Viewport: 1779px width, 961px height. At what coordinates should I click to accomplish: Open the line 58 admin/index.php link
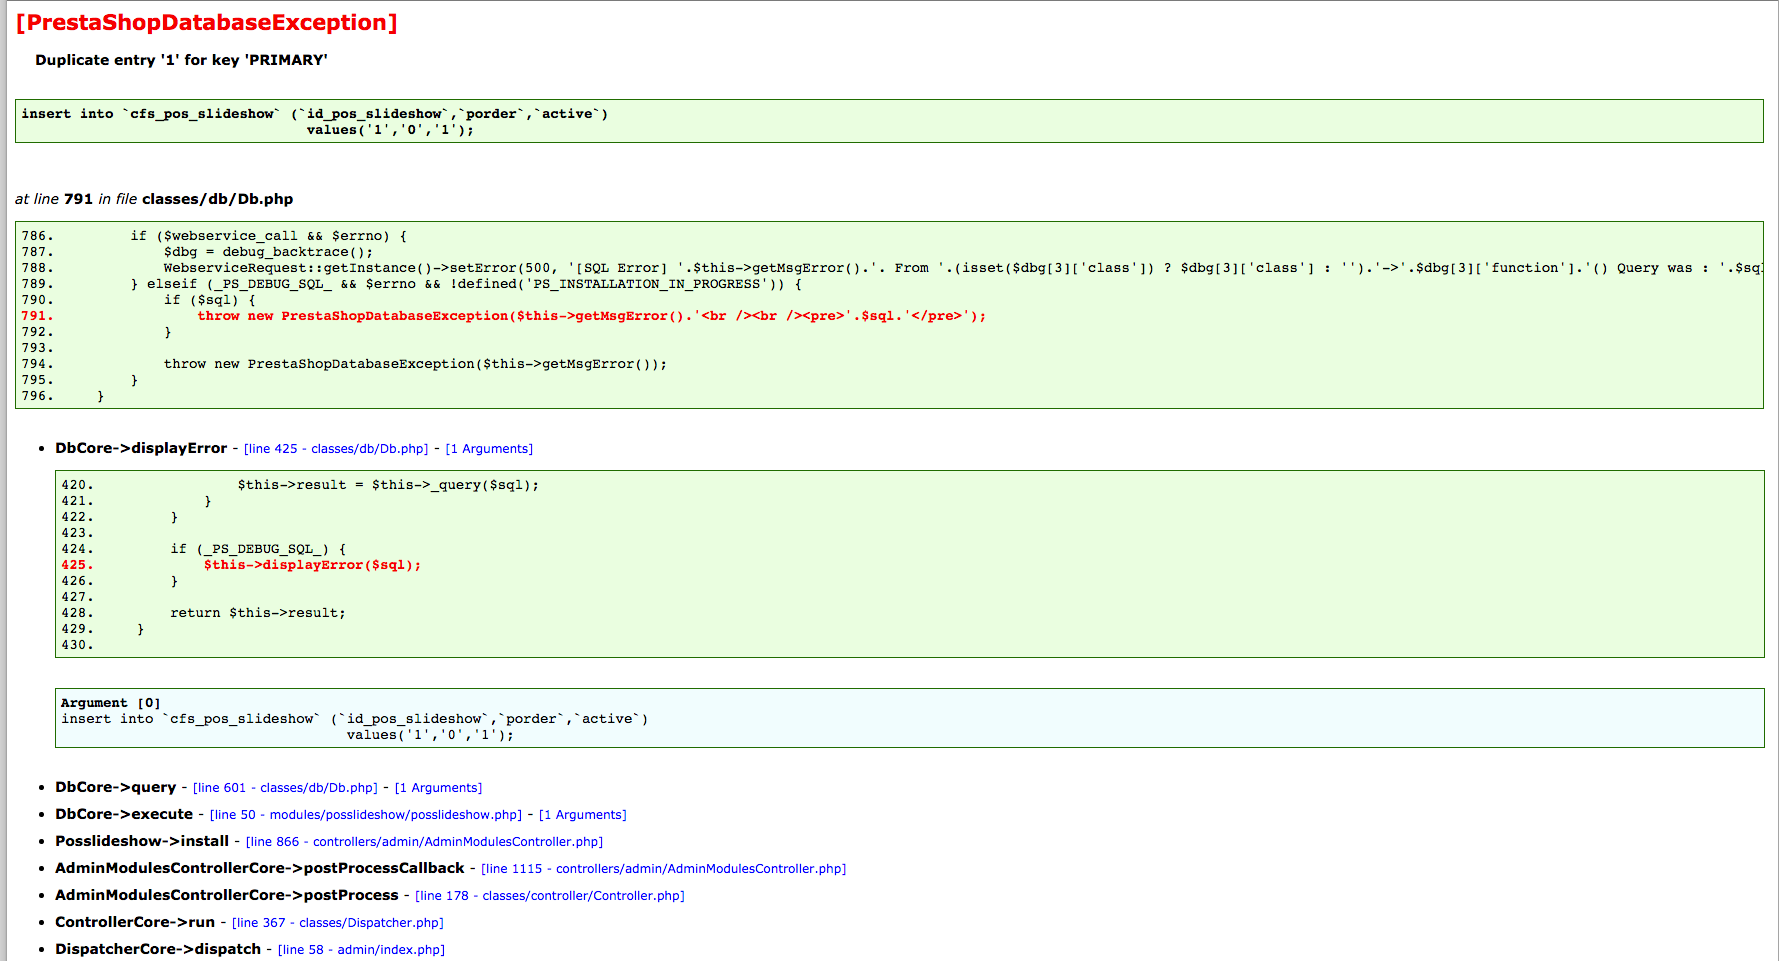[x=361, y=950]
